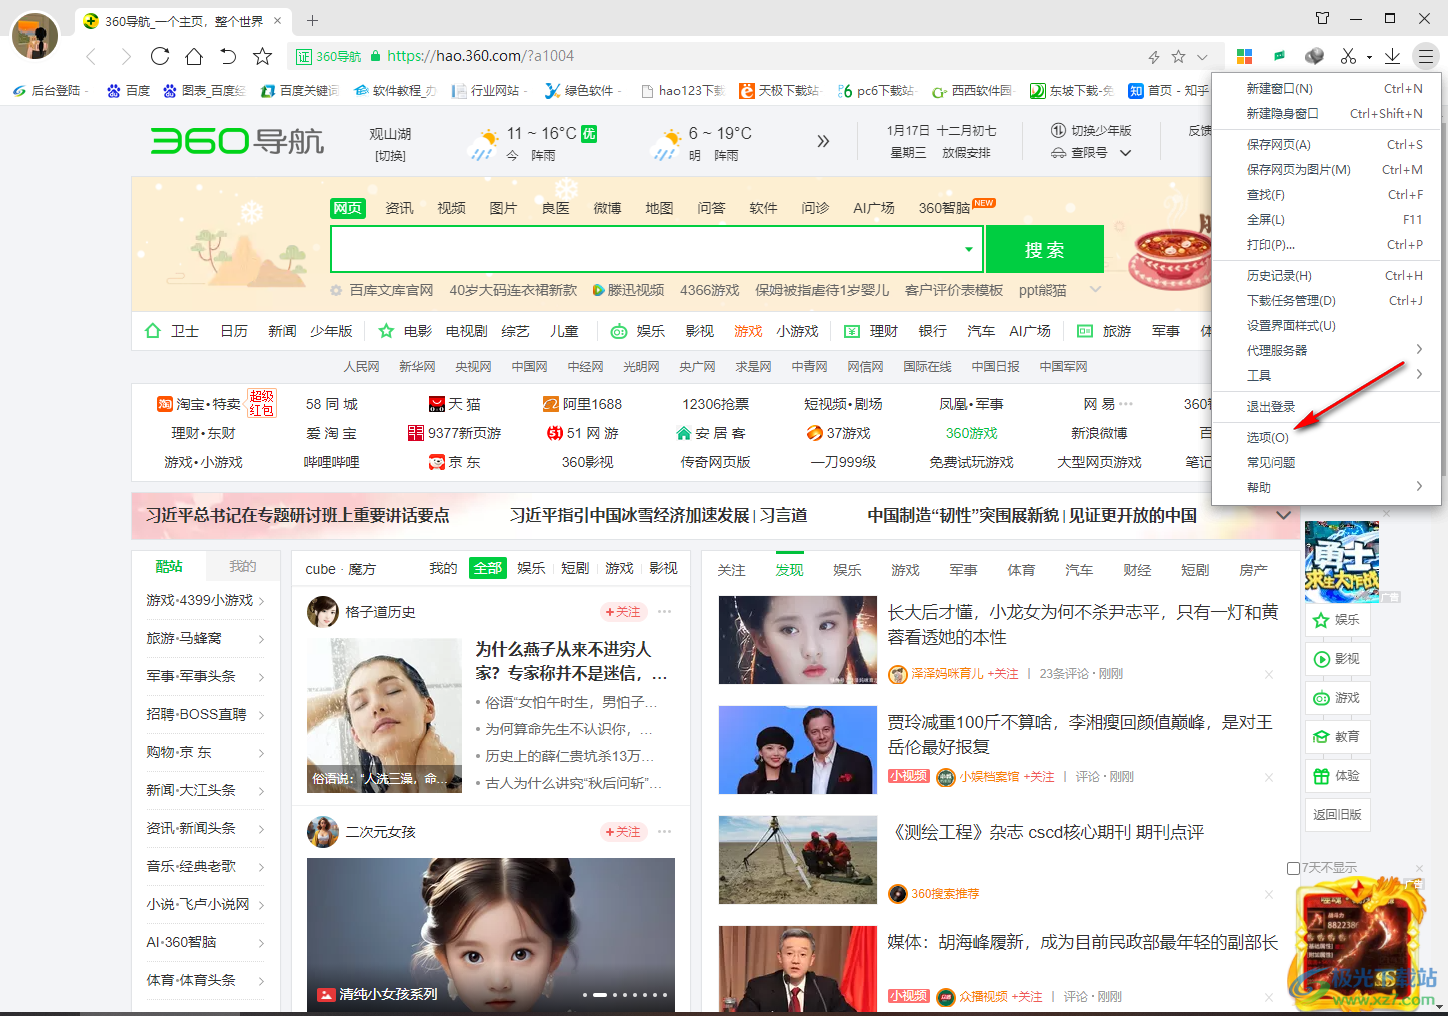This screenshot has height=1016, width=1448.
Task: Open the downloads arrow icon
Action: 1391,56
